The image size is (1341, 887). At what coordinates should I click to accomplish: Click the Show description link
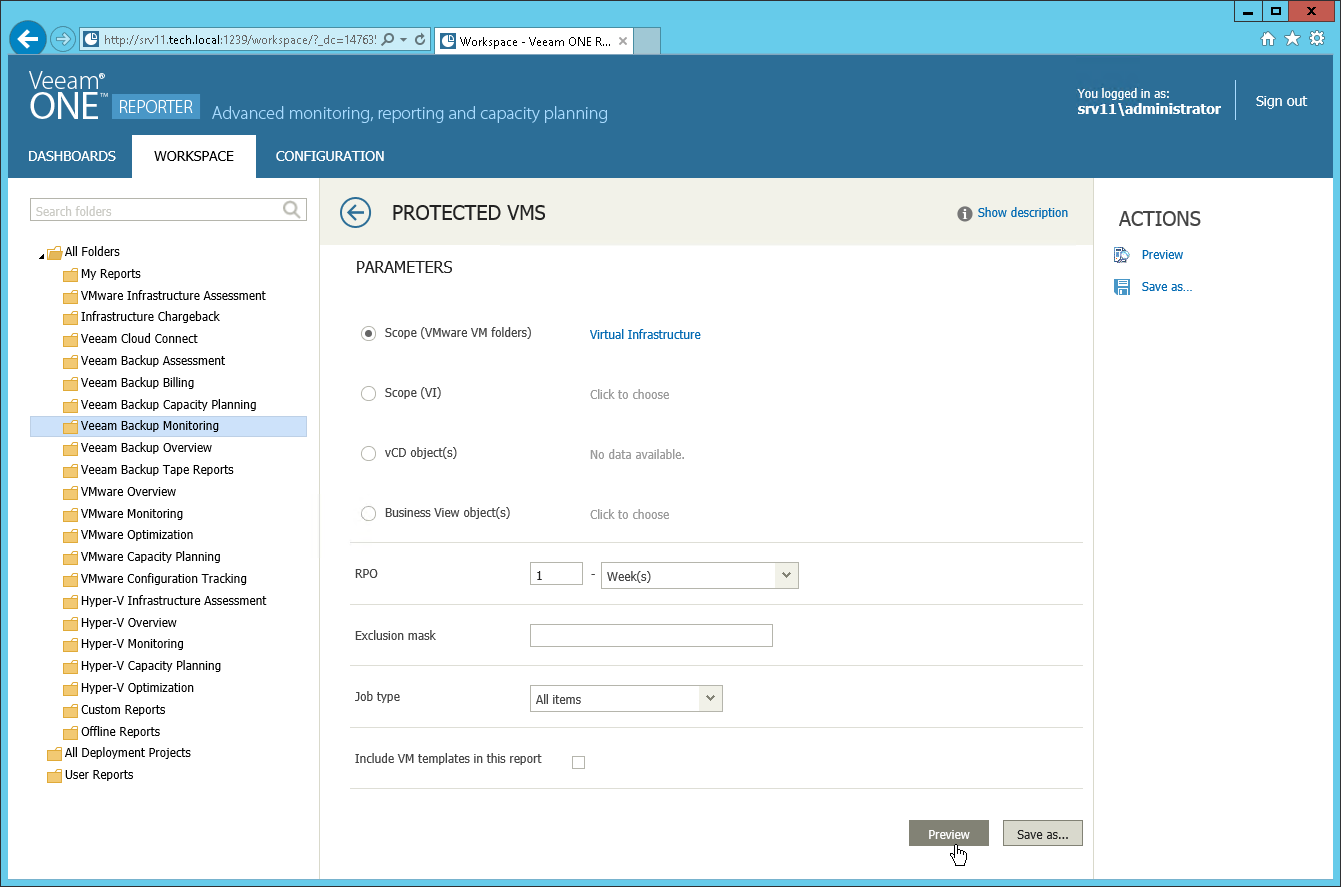pos(1023,213)
